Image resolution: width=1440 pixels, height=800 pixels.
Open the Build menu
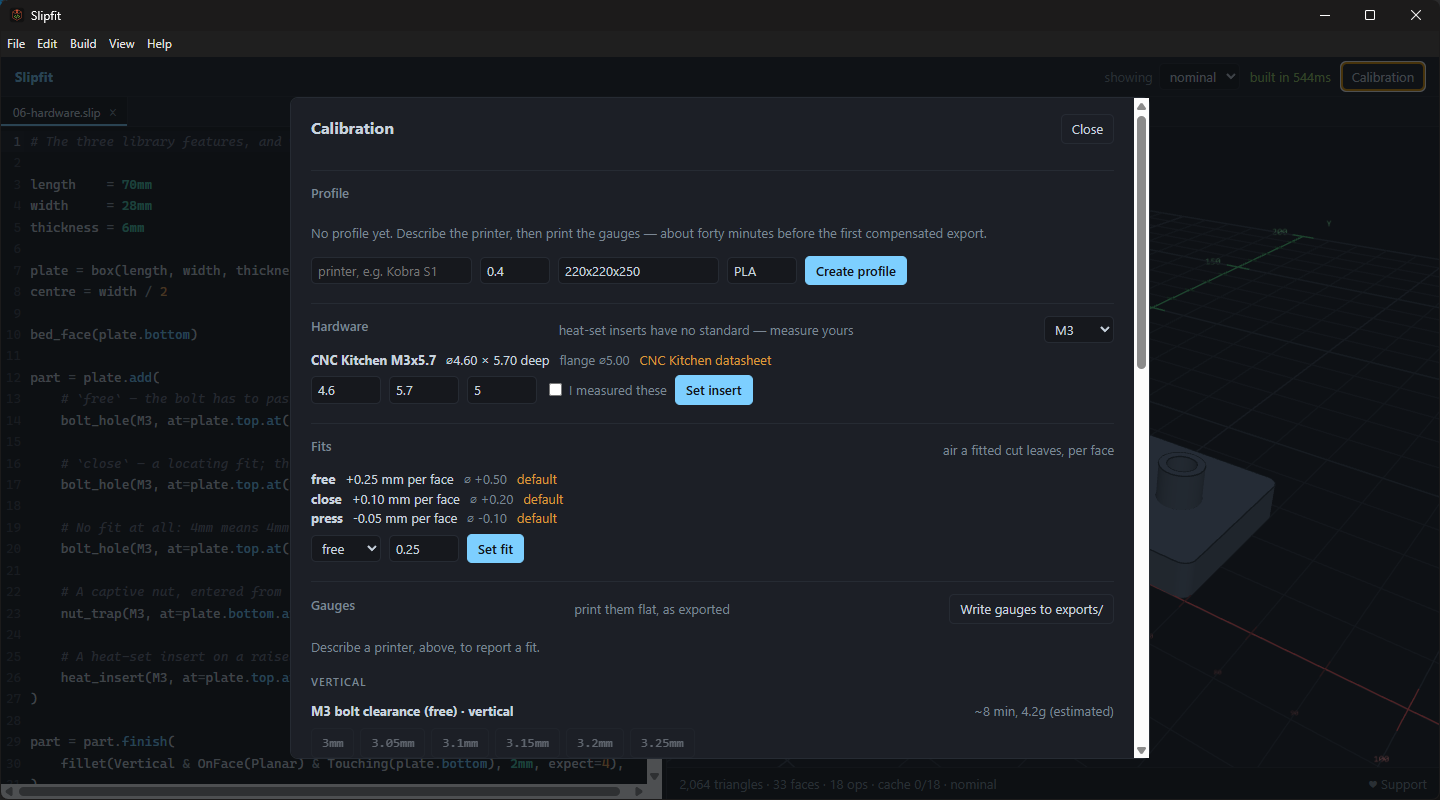point(83,44)
